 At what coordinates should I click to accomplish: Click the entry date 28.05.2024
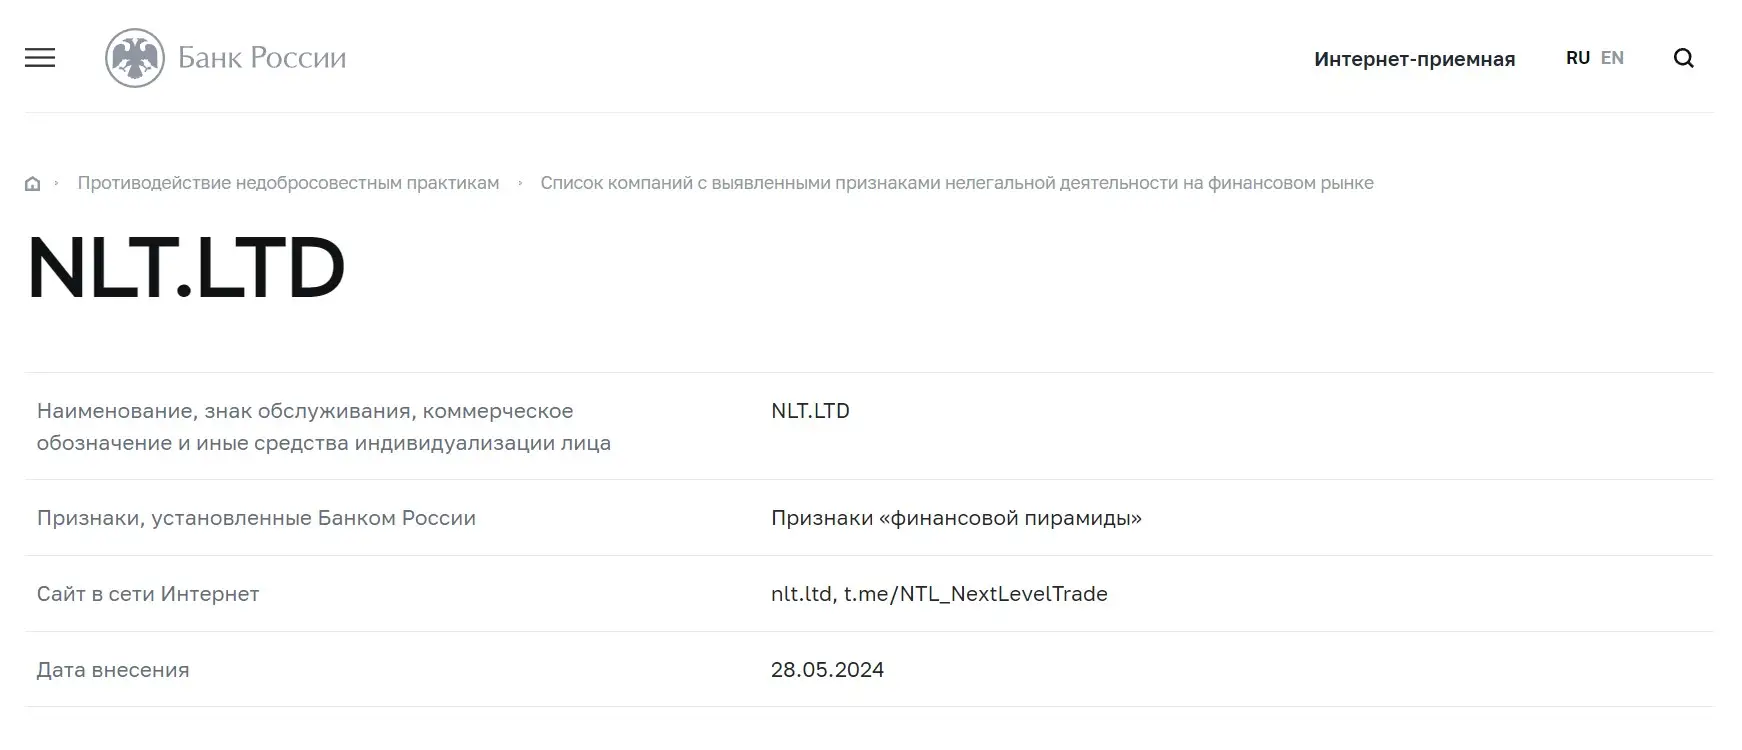coord(827,669)
